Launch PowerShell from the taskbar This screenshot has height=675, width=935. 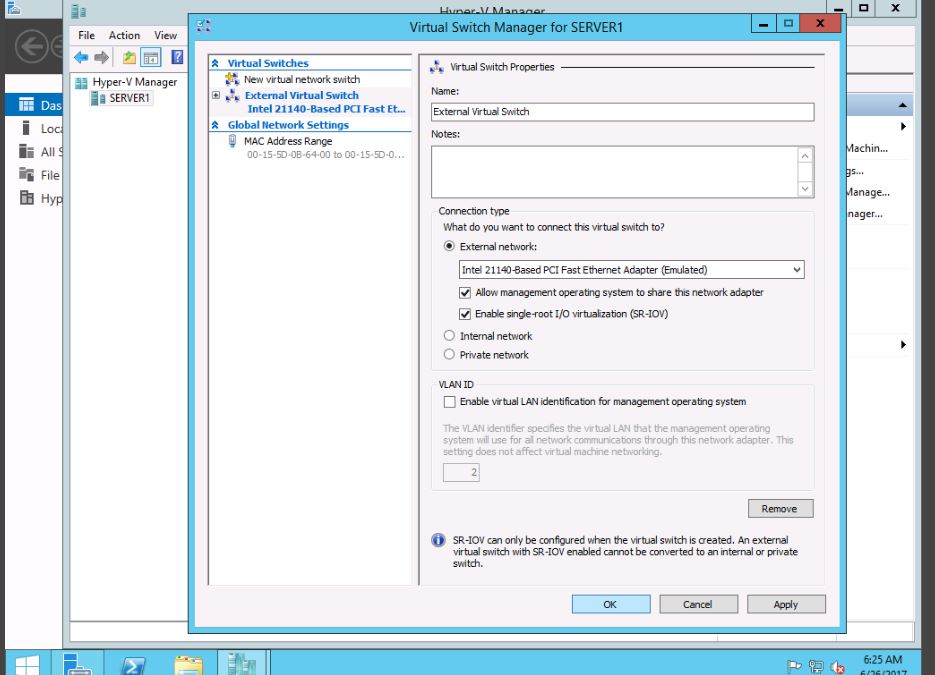pyautogui.click(x=132, y=664)
